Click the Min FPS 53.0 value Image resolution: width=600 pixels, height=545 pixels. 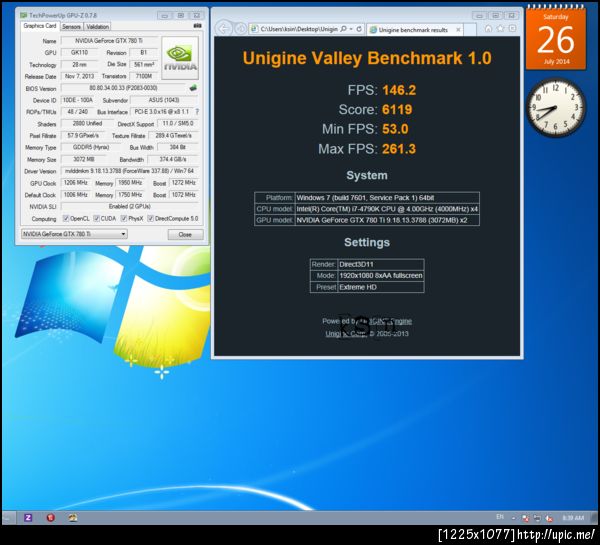click(395, 129)
